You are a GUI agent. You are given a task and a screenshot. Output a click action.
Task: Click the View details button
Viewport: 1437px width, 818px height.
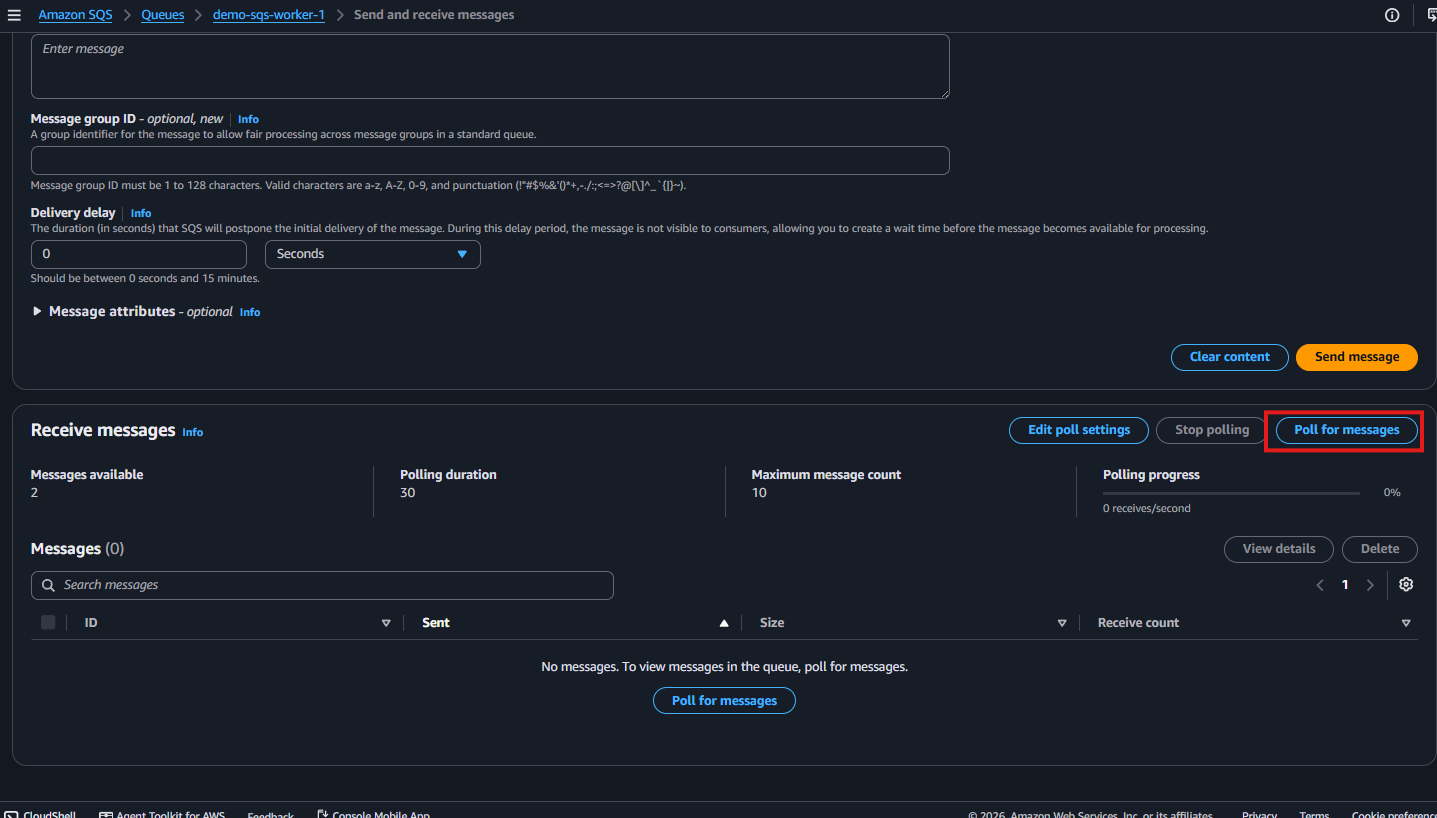coord(1279,549)
